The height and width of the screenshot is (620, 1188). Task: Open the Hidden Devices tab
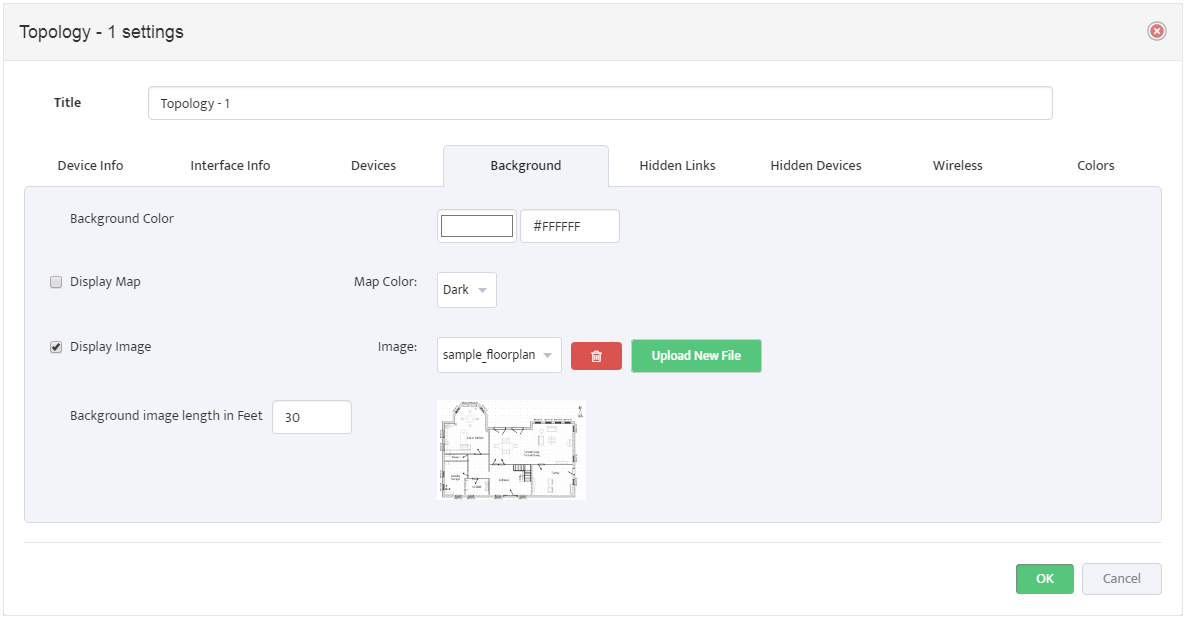(x=816, y=165)
